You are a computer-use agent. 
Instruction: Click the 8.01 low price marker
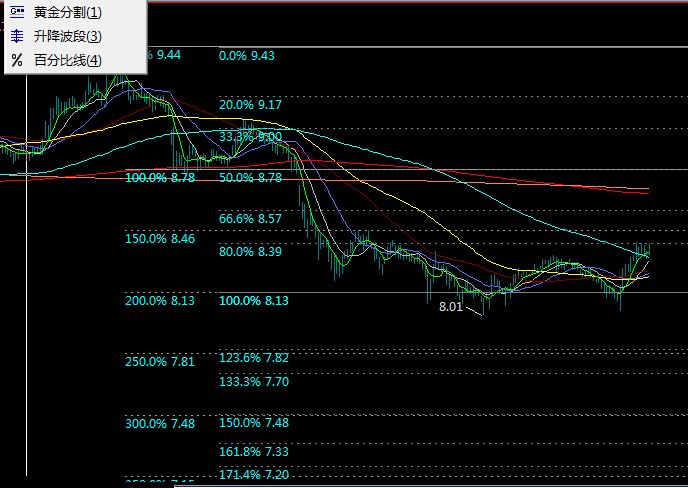[451, 307]
